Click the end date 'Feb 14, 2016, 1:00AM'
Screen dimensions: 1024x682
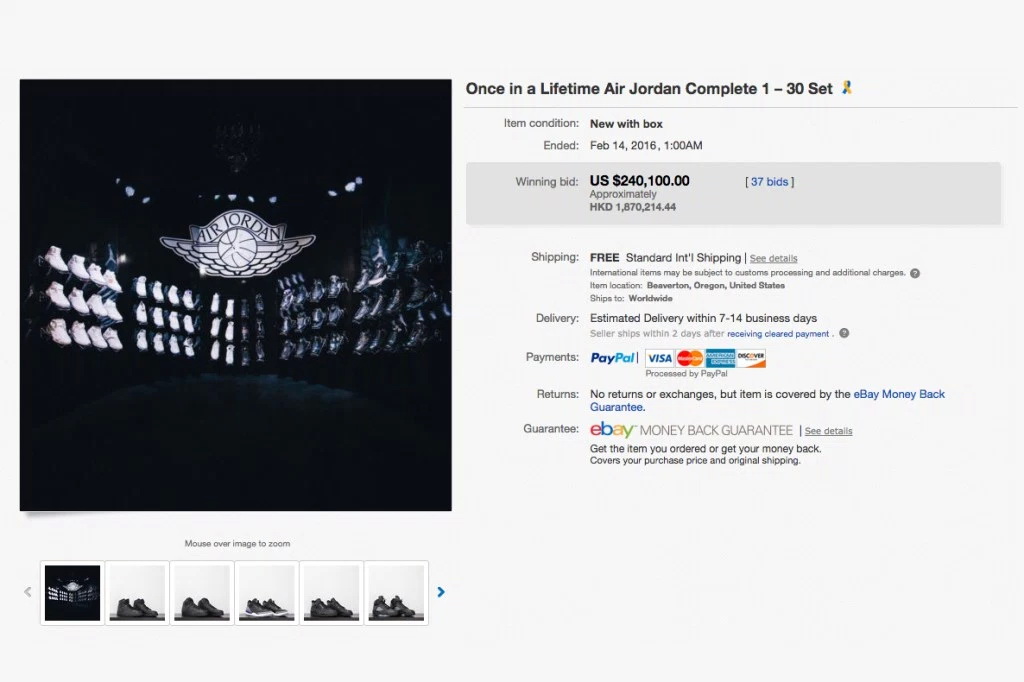point(646,145)
